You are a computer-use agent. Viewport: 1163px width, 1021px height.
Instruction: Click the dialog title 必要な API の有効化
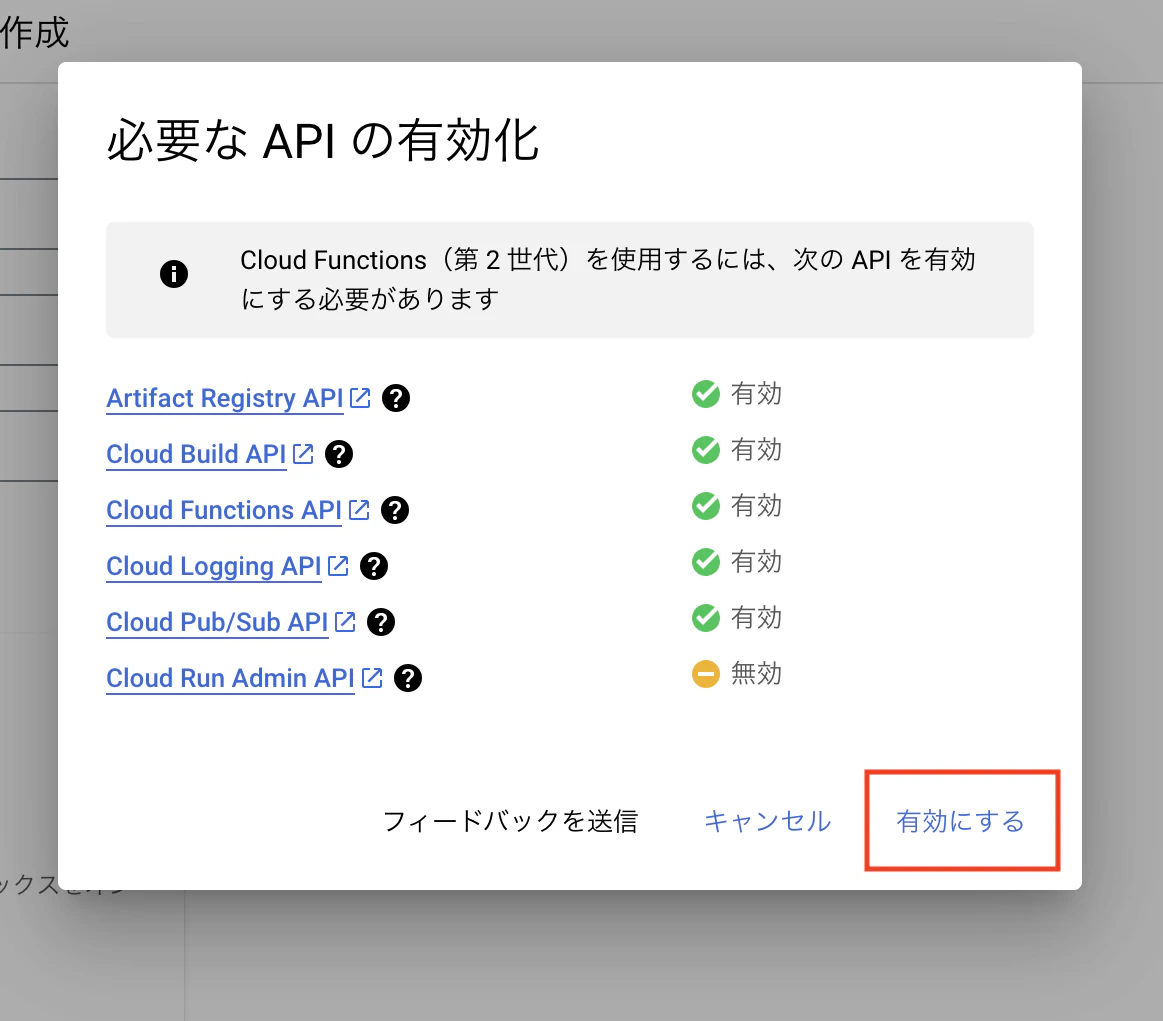[323, 140]
